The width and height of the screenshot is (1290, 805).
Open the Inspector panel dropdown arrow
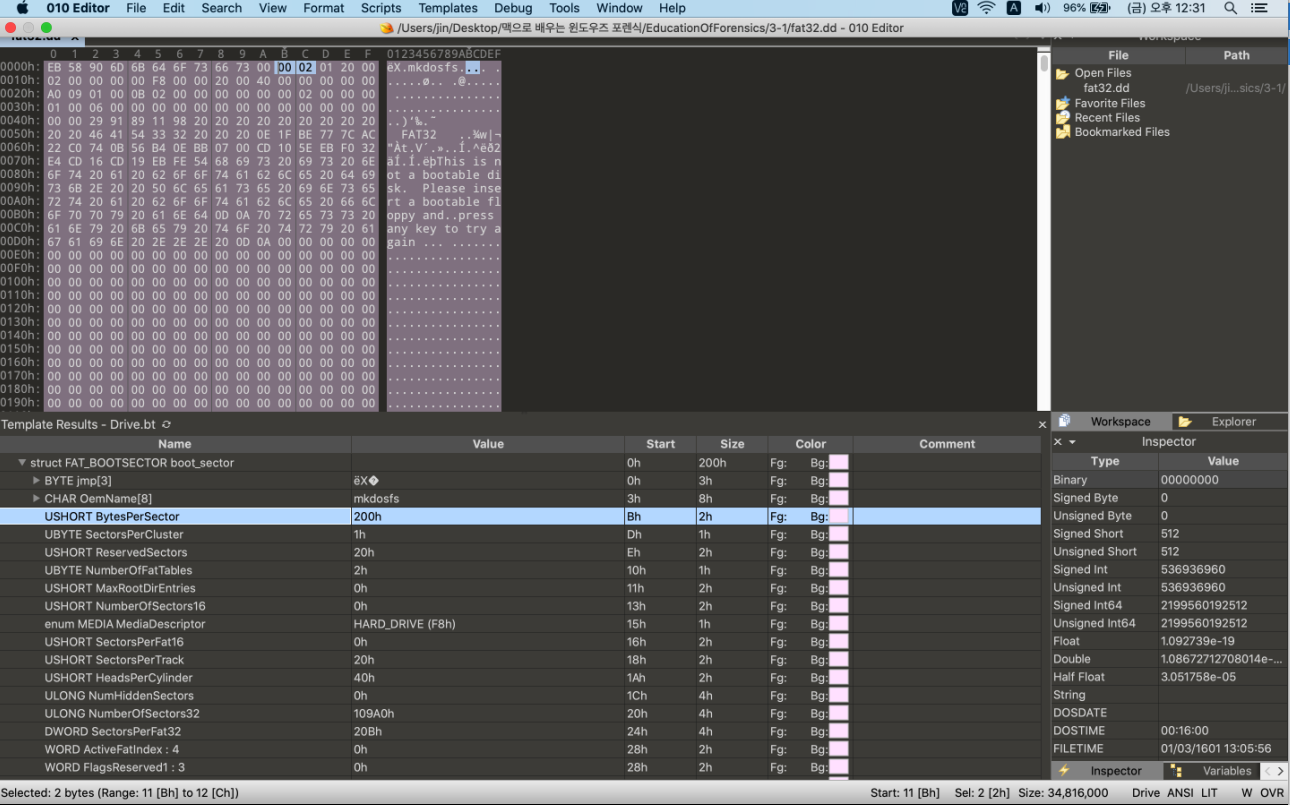point(1072,442)
